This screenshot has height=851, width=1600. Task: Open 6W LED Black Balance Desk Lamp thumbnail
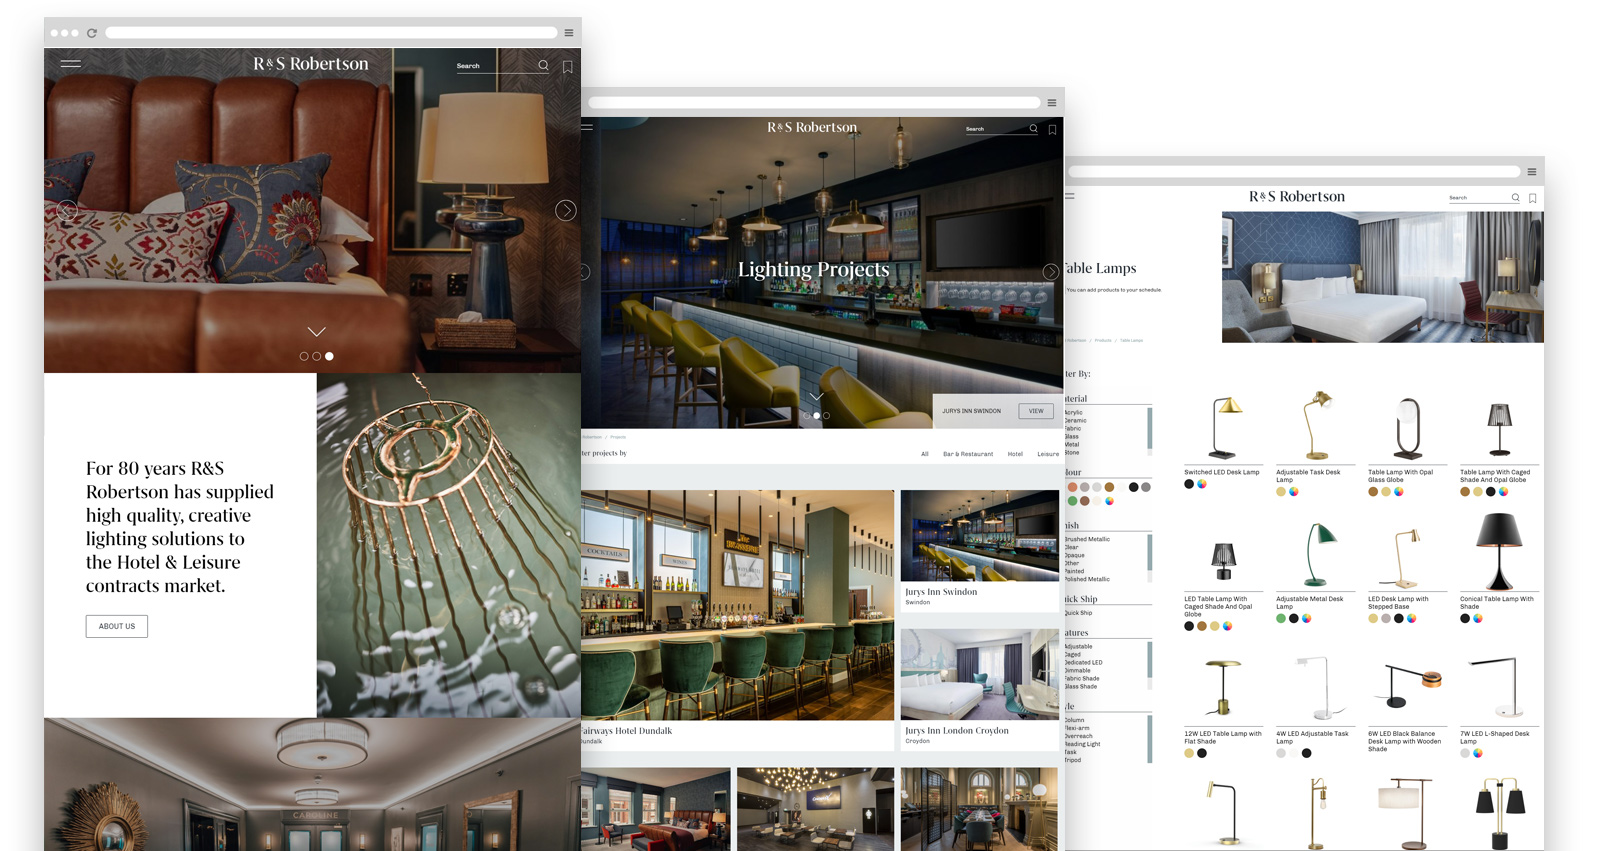[x=1411, y=686]
